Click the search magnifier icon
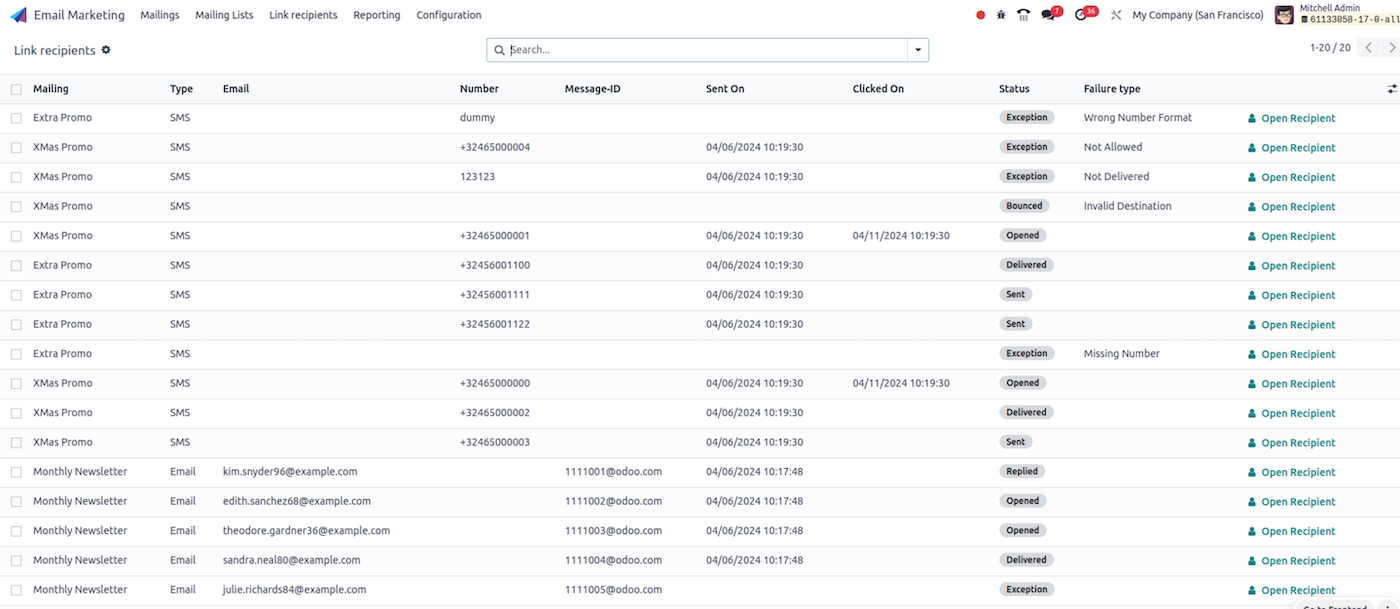The height and width of the screenshot is (609, 1400). [499, 50]
